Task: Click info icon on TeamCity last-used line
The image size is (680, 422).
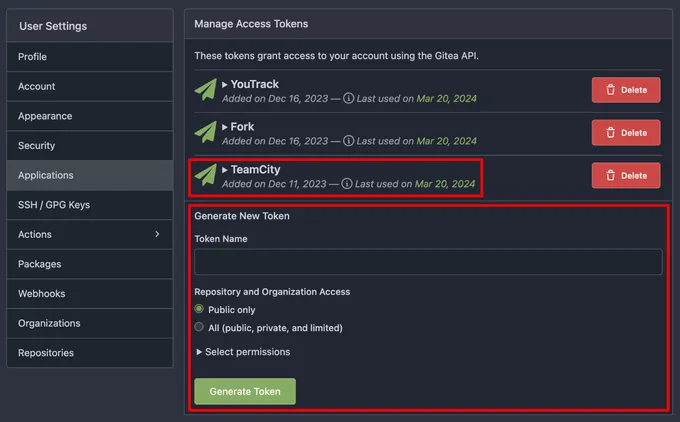Action: point(348,184)
